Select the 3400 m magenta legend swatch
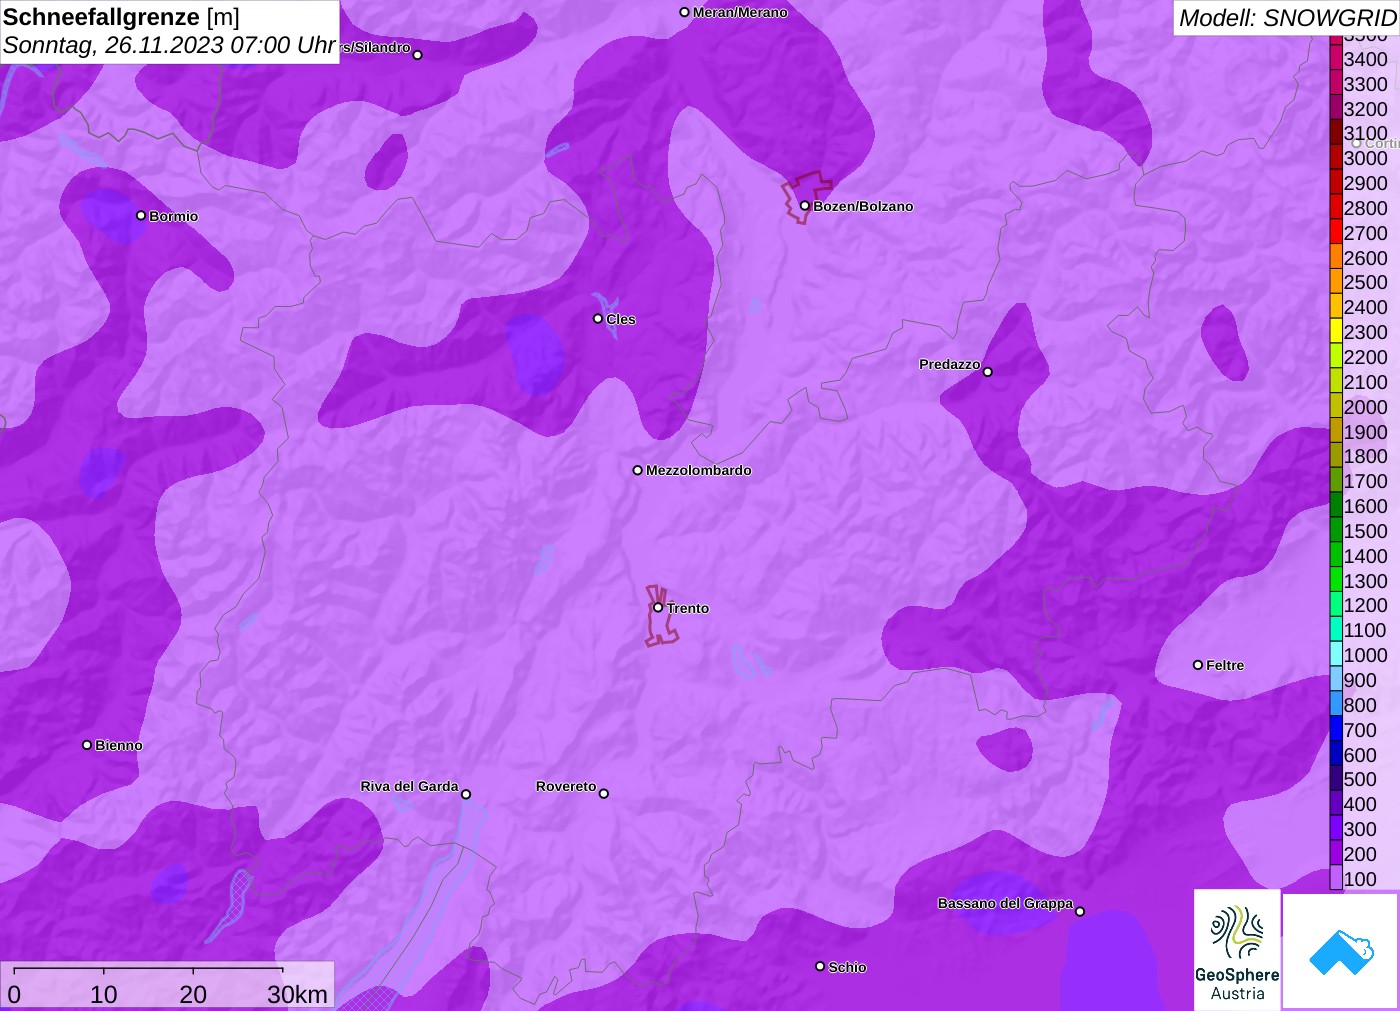 (x=1336, y=58)
